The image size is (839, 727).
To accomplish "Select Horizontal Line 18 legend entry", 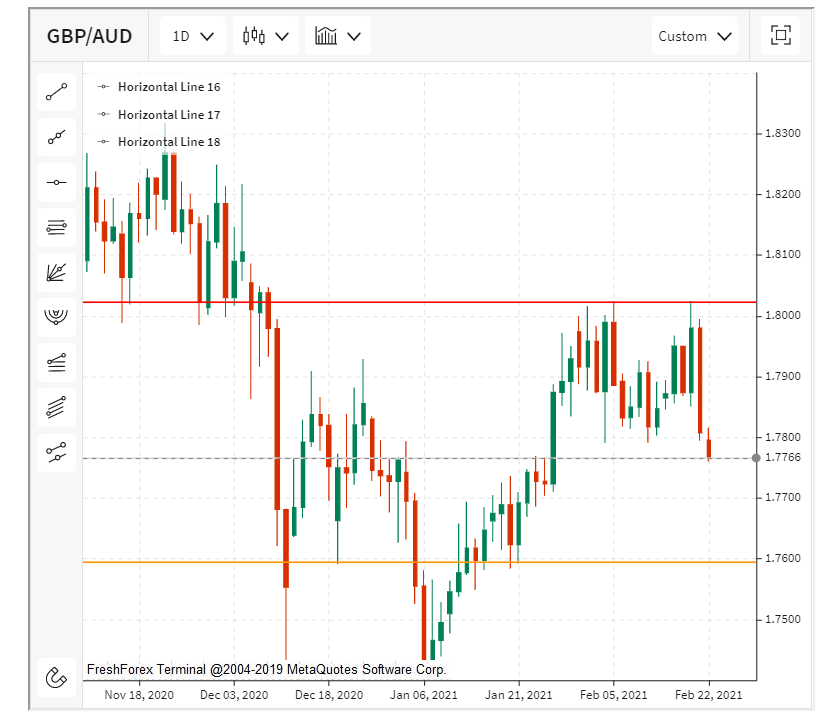I will click(159, 142).
